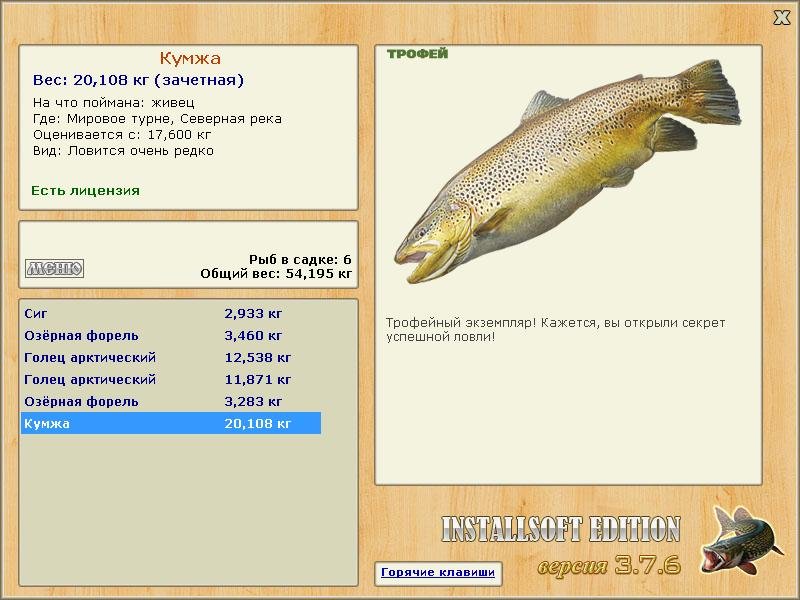
Task: Select Озёрная форель 3,283 кг row
Action: point(171,402)
